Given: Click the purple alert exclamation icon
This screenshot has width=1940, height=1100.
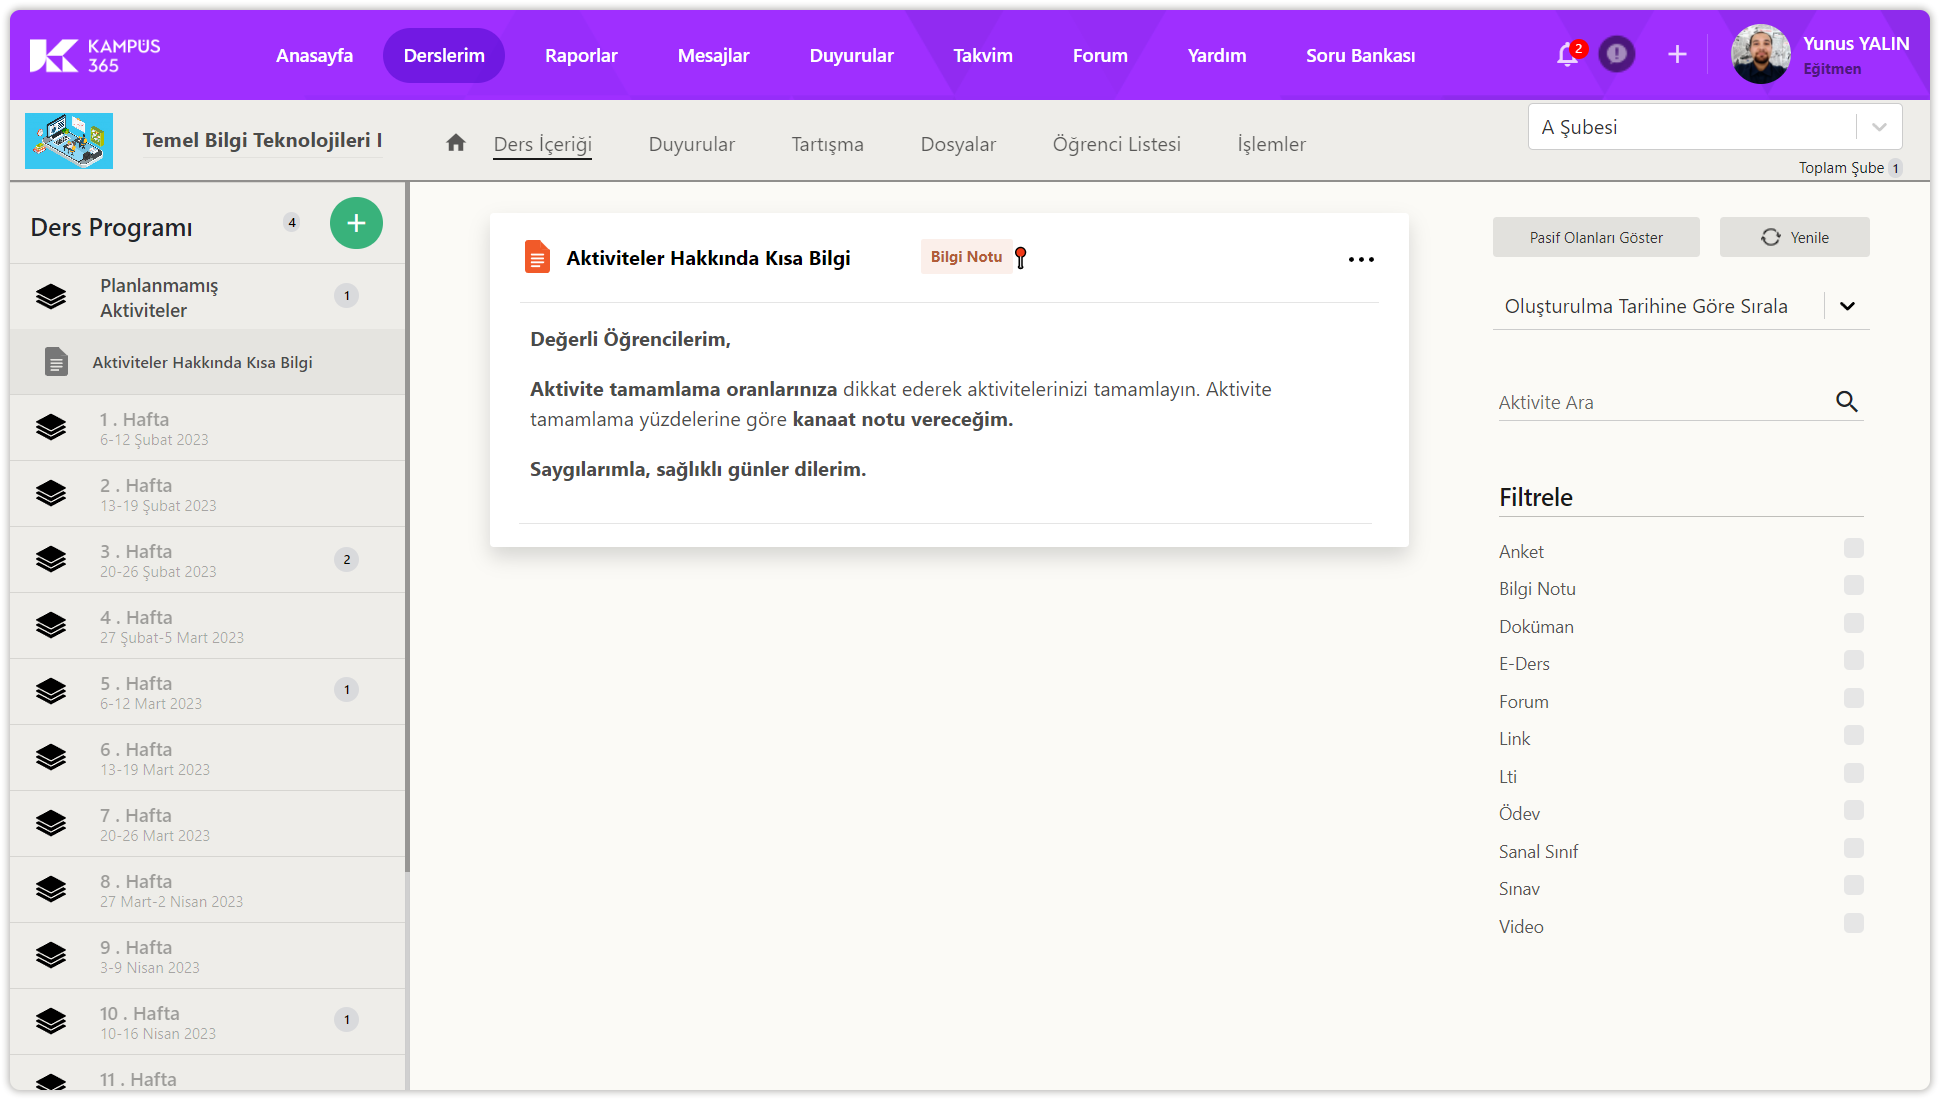Looking at the screenshot, I should [1616, 54].
